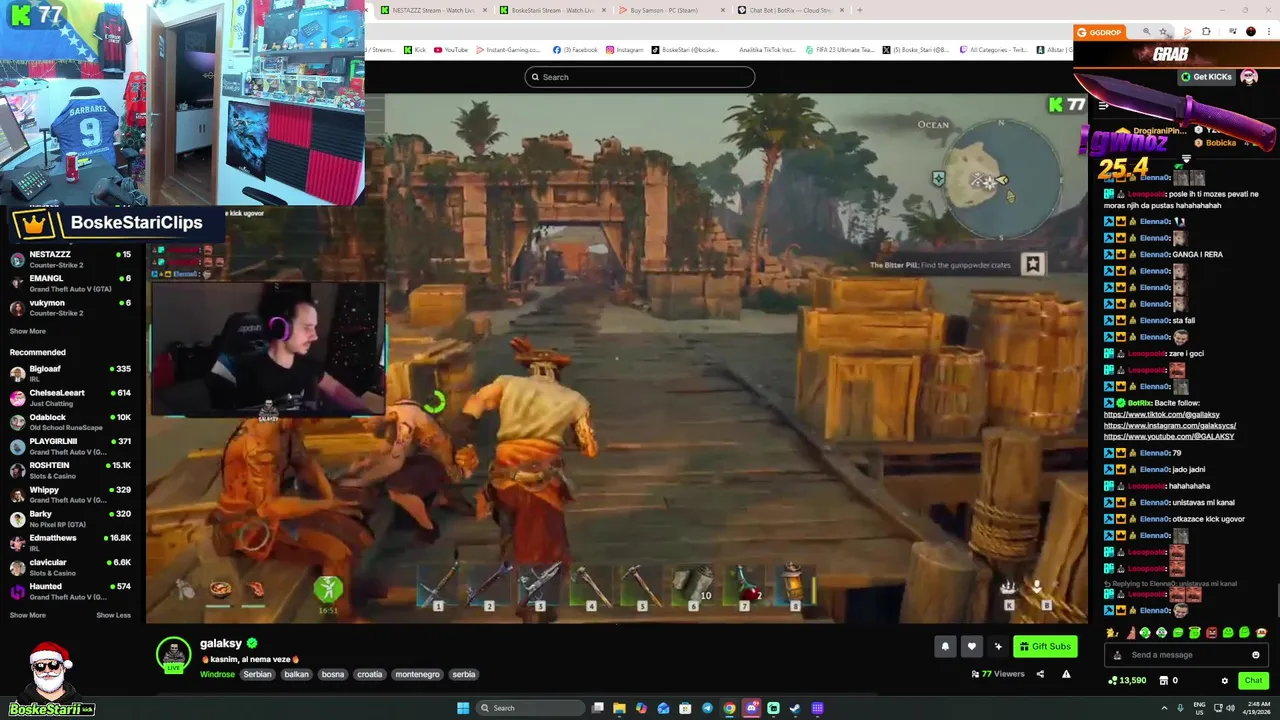Click the Windrose category link
The height and width of the screenshot is (720, 1280).
217,674
